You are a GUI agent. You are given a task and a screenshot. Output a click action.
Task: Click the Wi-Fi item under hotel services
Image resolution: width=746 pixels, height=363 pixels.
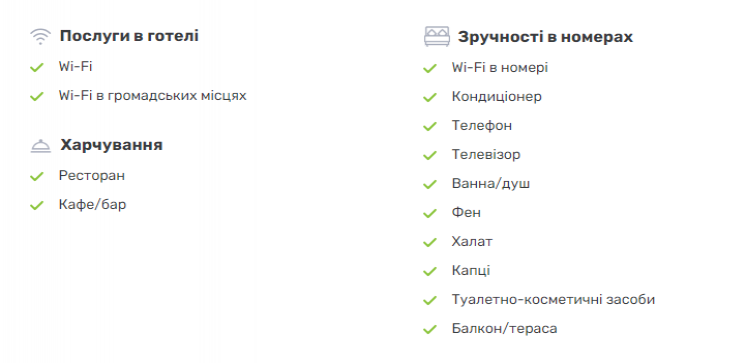click(x=75, y=67)
